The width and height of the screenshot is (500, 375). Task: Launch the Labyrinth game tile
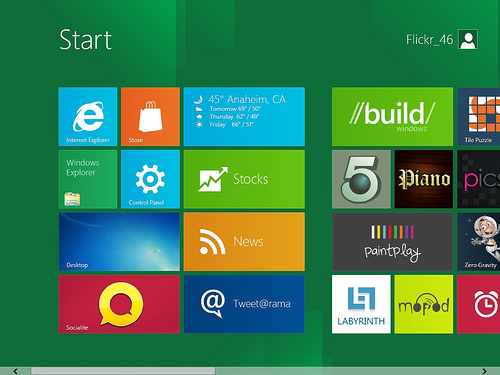(x=361, y=304)
